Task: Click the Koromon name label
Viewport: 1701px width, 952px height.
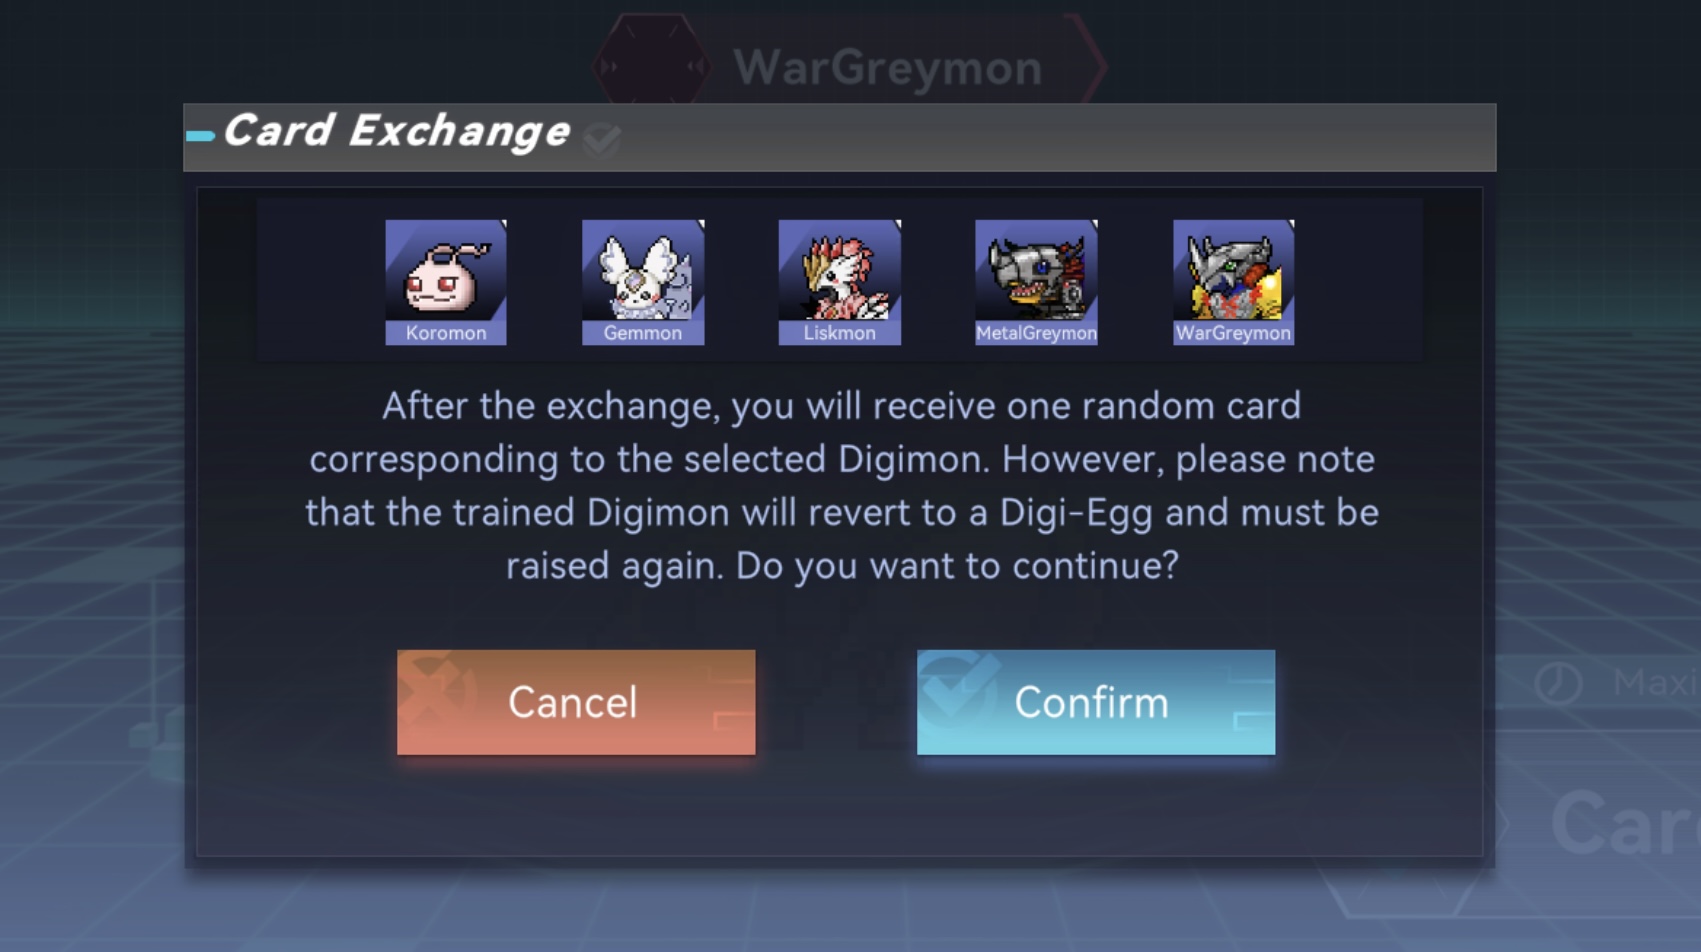Action: click(446, 333)
